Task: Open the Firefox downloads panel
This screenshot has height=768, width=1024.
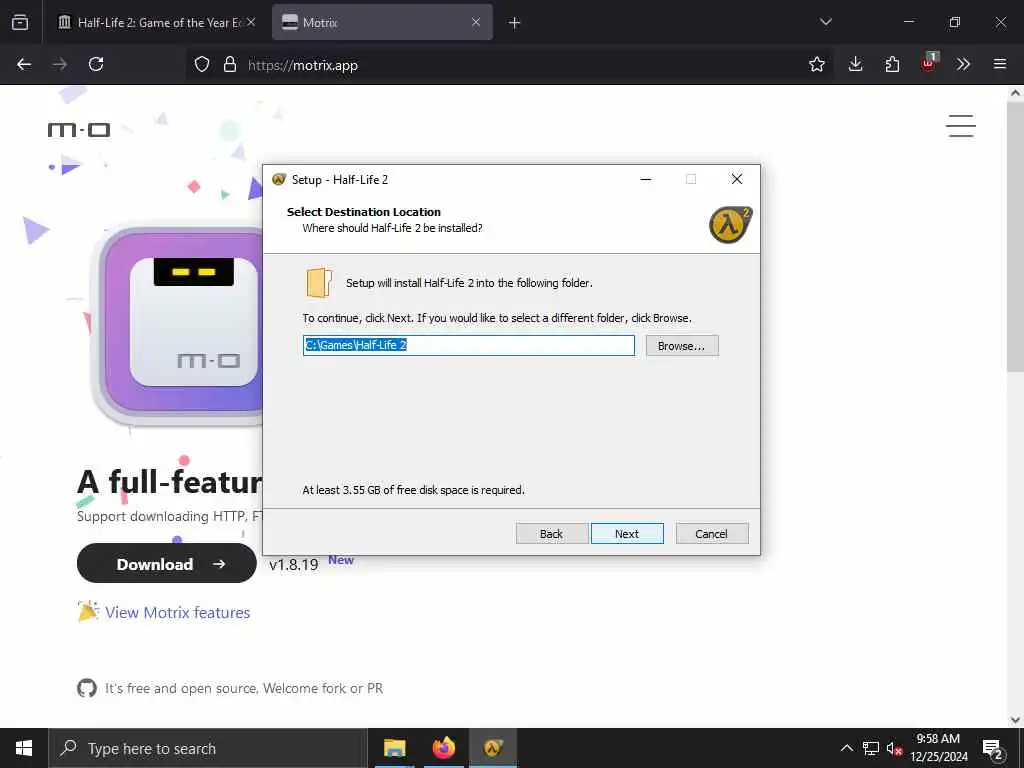Action: click(856, 64)
